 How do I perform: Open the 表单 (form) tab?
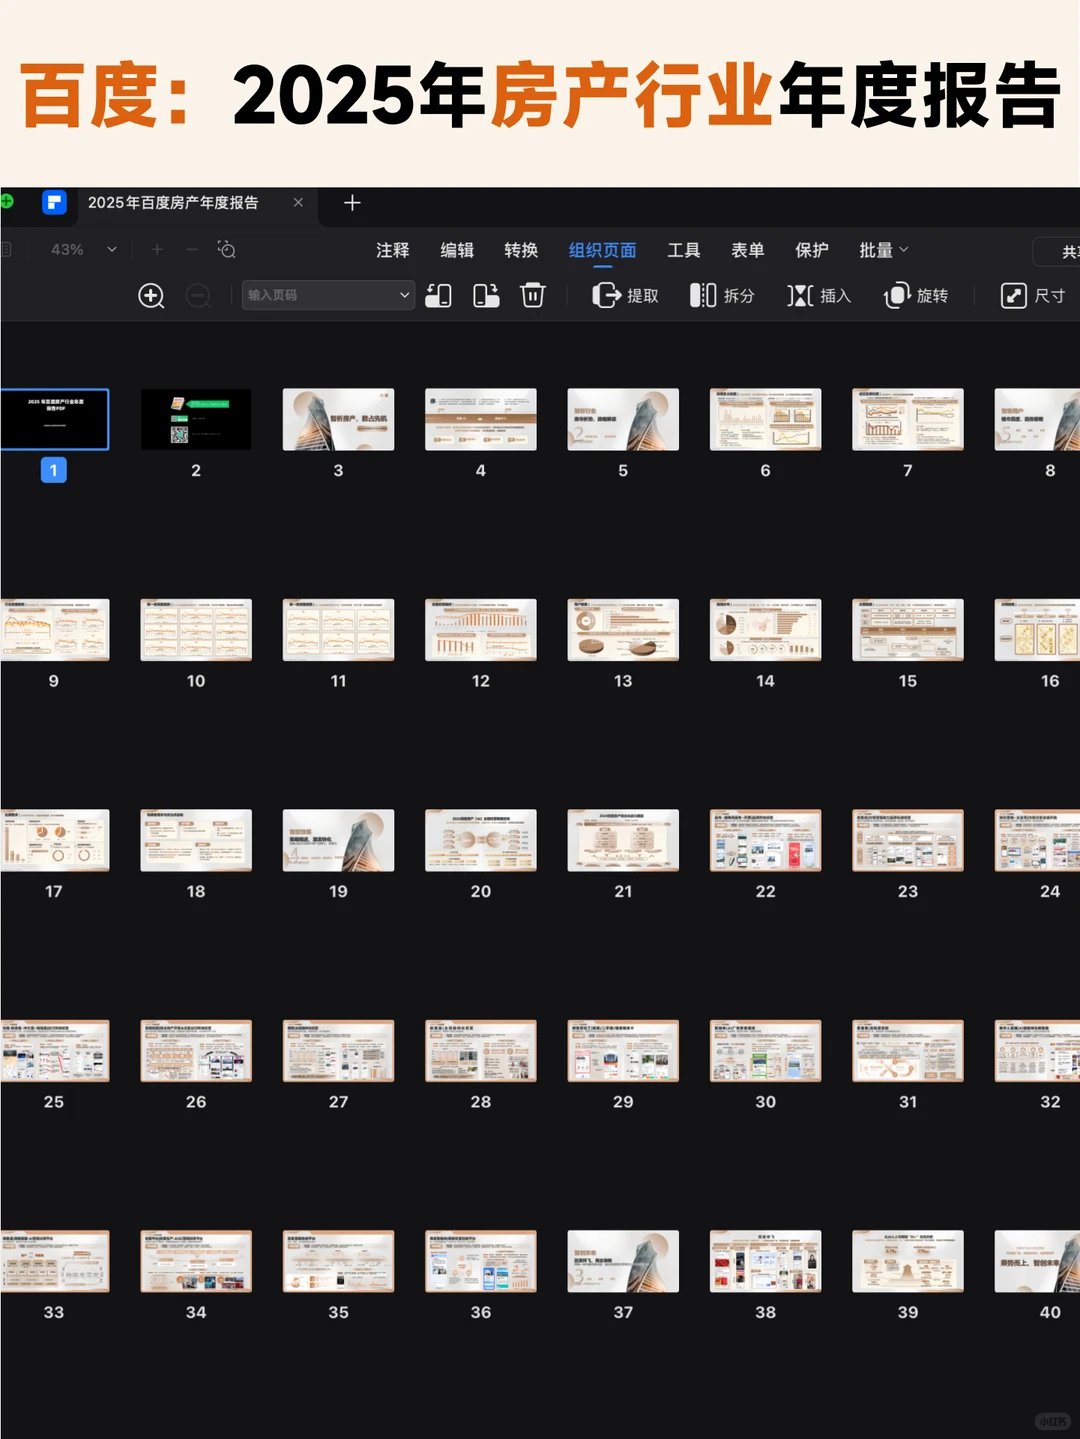point(748,250)
